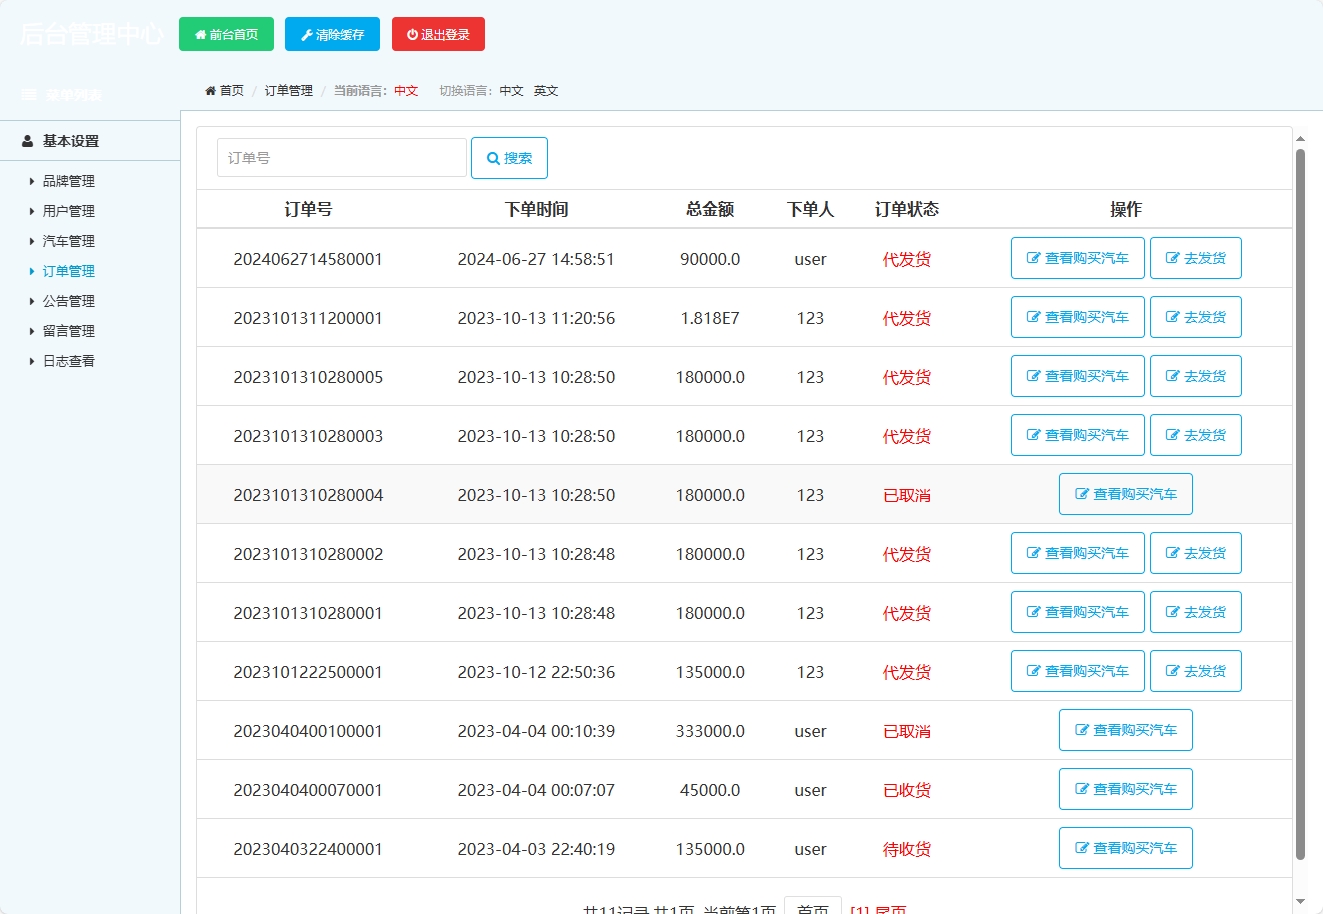Screen dimensions: 1323x914
Task: View purchased cars for order 2023101310280004
Action: [x=1125, y=494]
